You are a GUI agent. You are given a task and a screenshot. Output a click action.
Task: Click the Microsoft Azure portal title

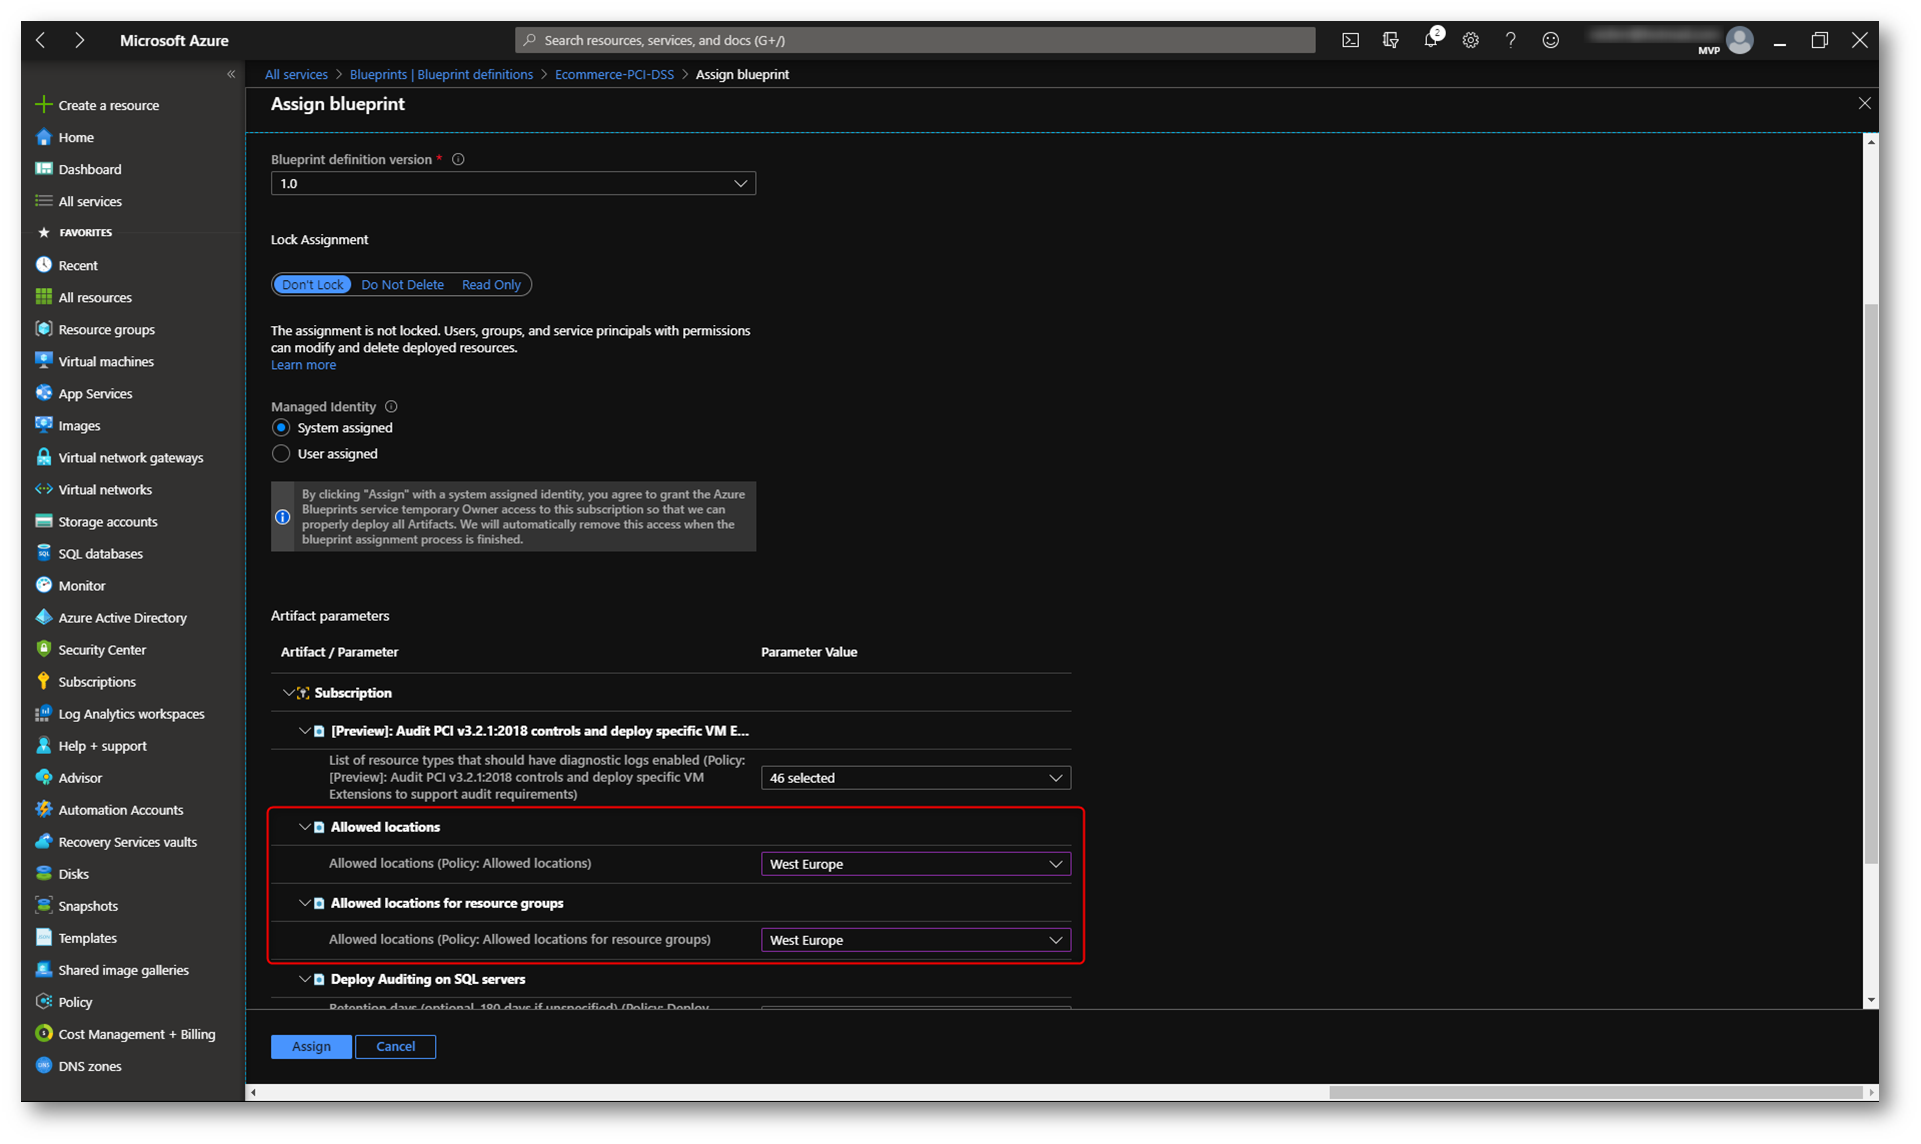point(174,40)
